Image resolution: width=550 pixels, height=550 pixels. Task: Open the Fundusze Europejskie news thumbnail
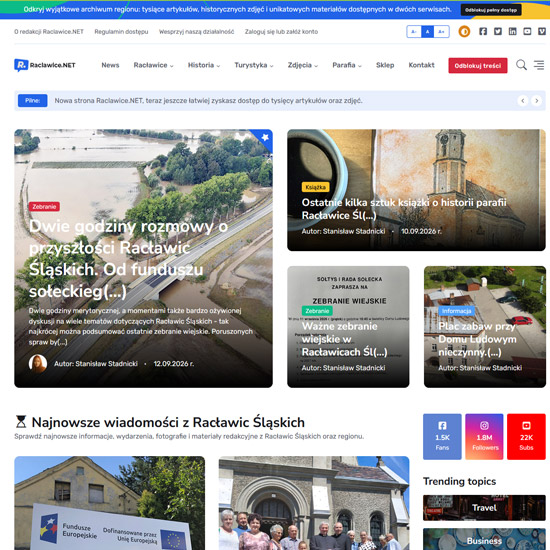109,503
